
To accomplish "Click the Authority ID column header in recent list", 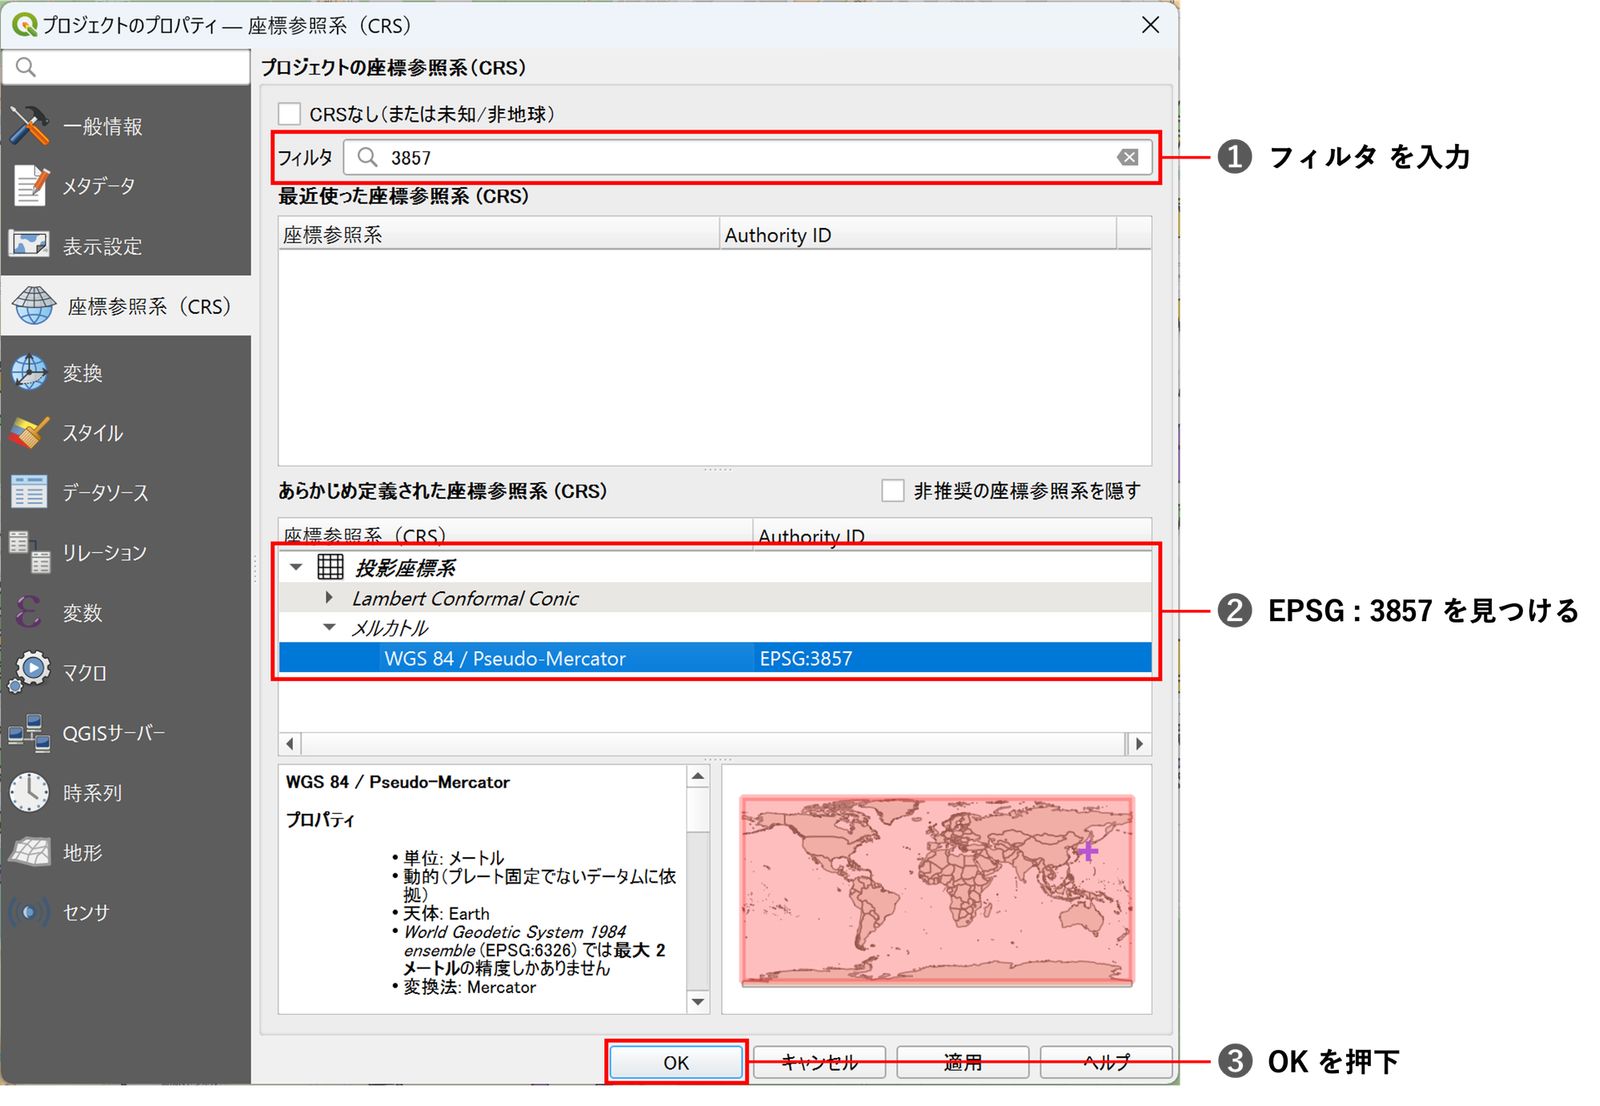I will coord(917,235).
